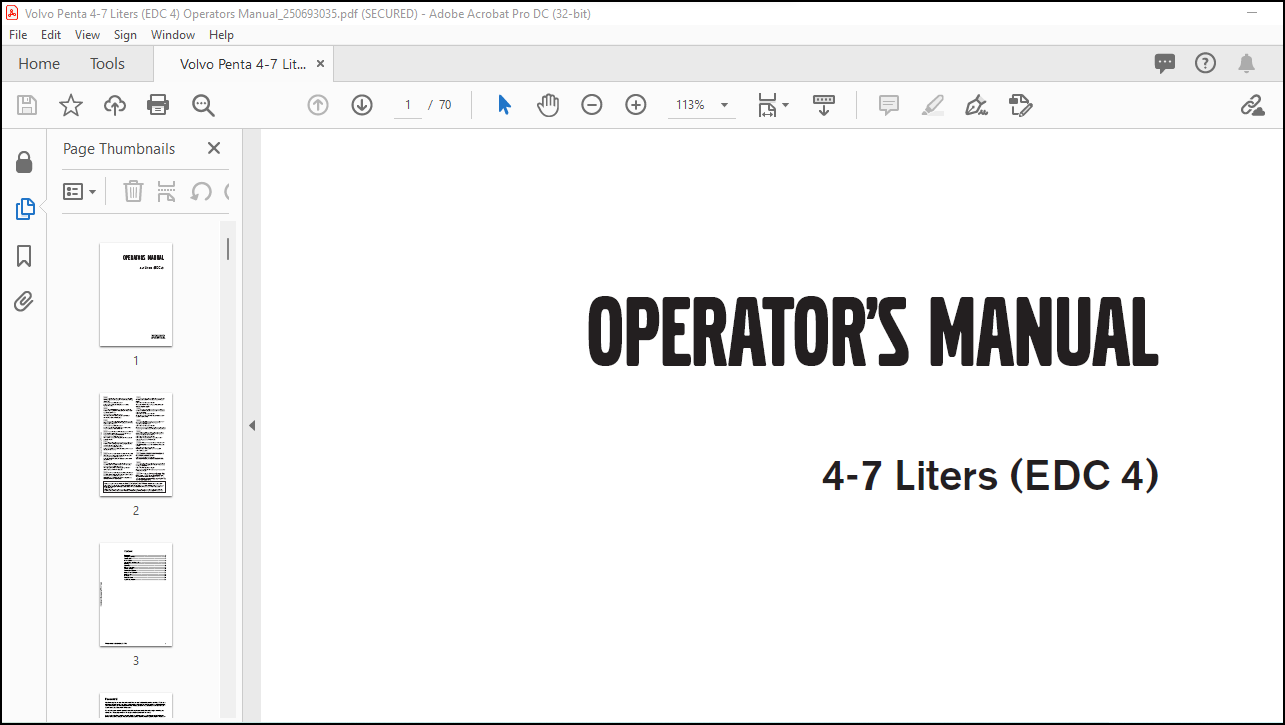Collapse the navigation pane arrow
This screenshot has height=725, width=1285.
(252, 425)
